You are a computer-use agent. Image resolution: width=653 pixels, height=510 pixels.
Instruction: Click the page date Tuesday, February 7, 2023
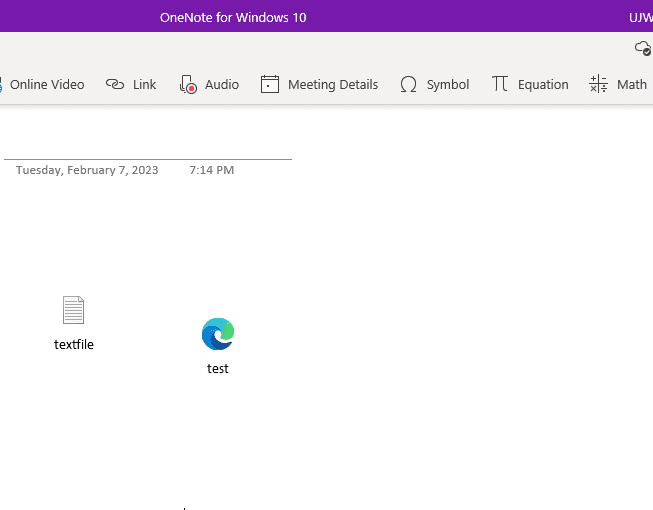click(x=87, y=170)
